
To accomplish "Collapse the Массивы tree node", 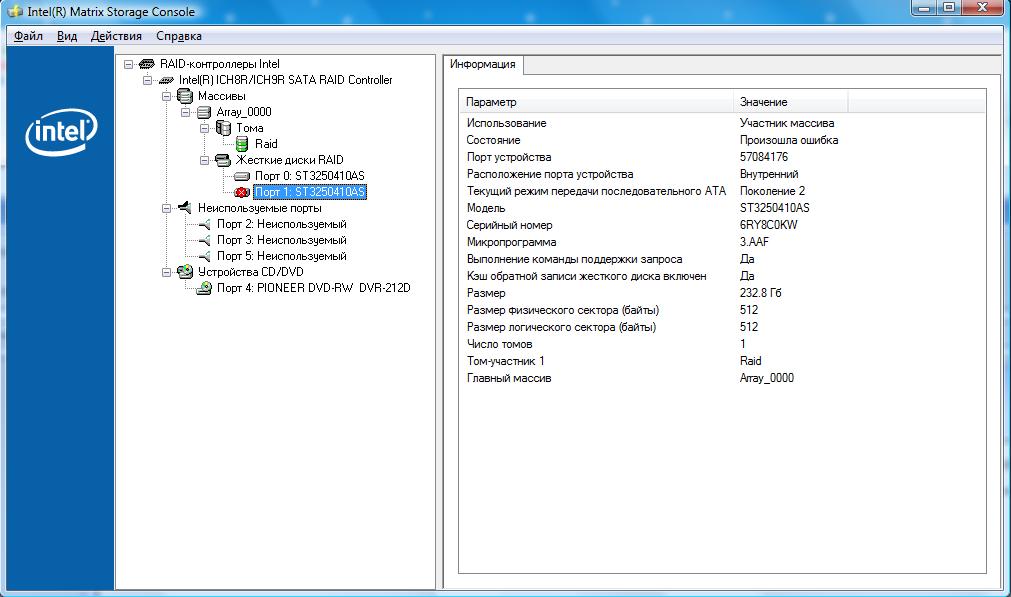I will pyautogui.click(x=166, y=96).
